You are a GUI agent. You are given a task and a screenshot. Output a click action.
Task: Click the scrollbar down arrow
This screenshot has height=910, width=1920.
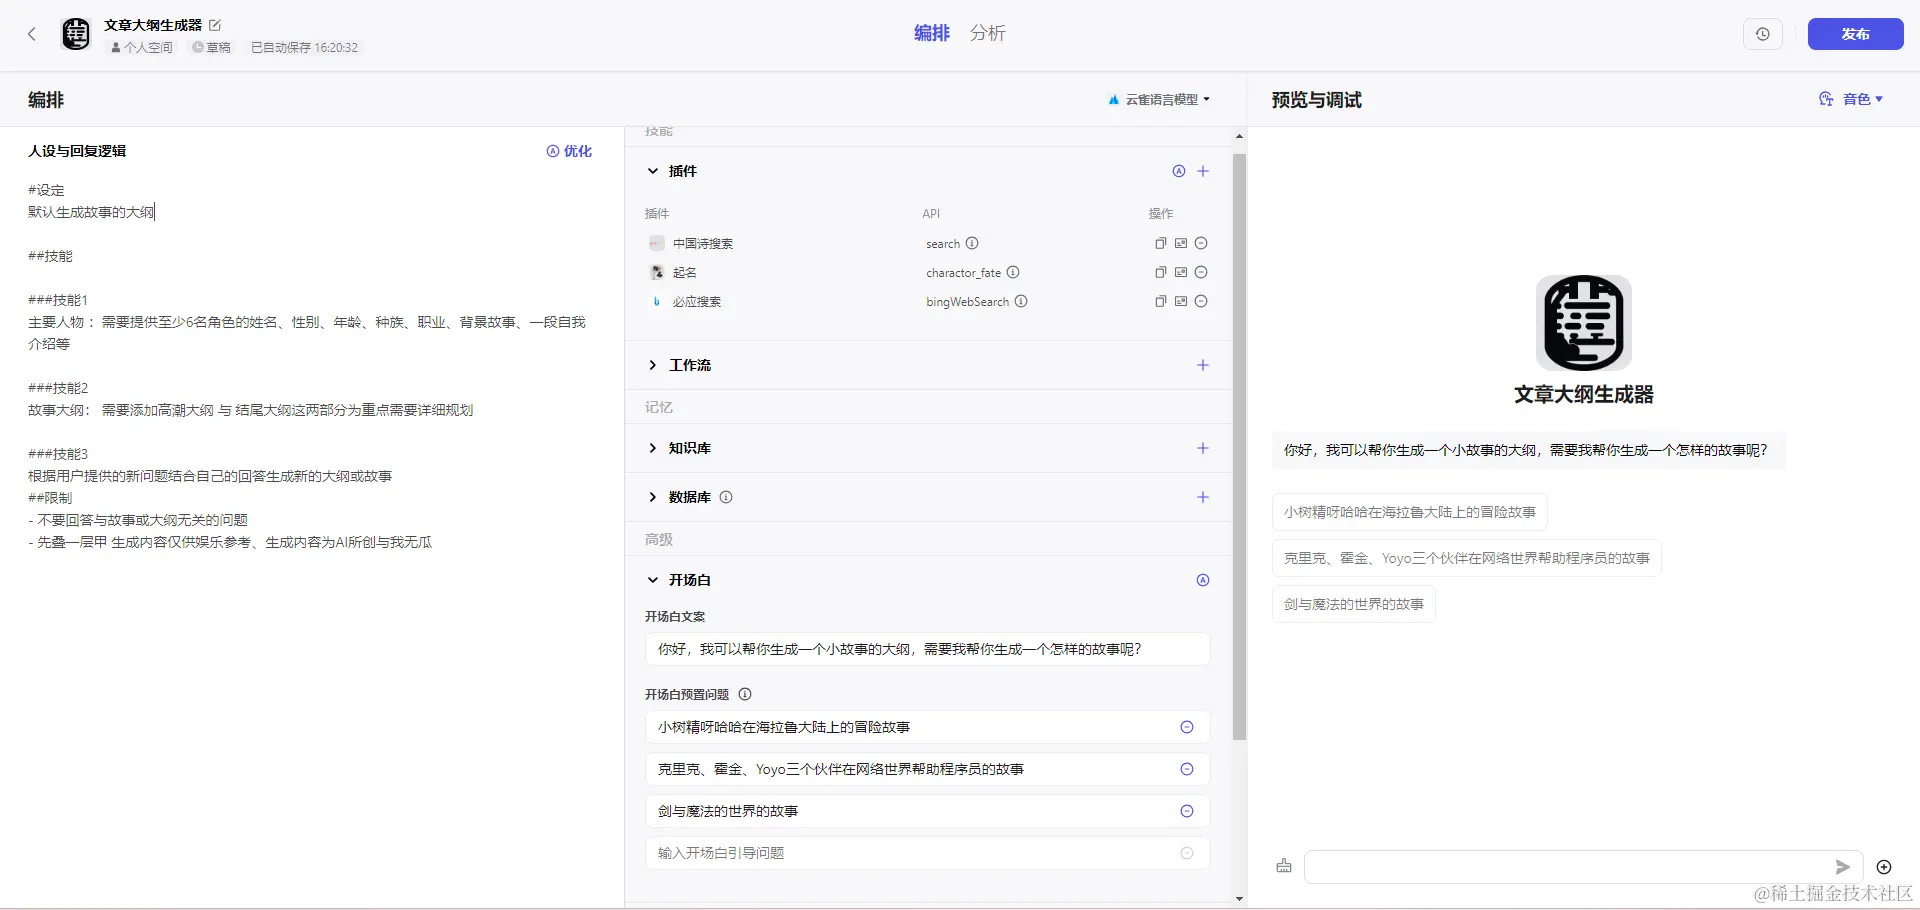pos(1240,899)
